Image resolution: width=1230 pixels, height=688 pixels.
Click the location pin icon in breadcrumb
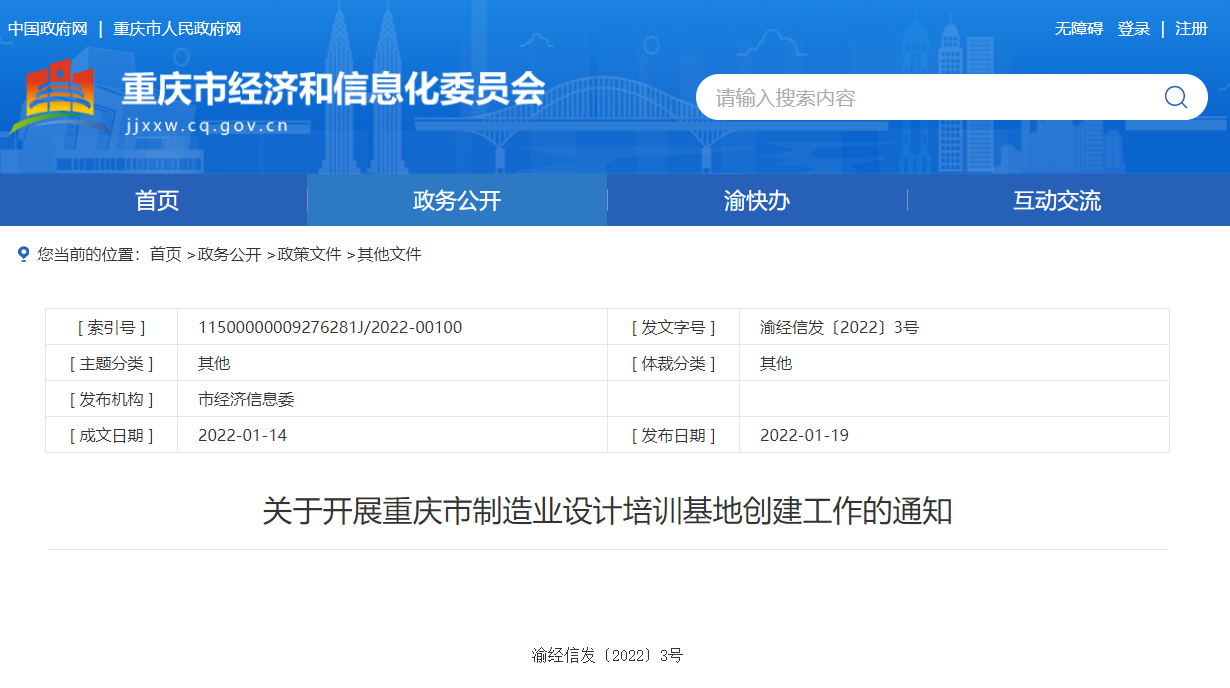point(24,255)
